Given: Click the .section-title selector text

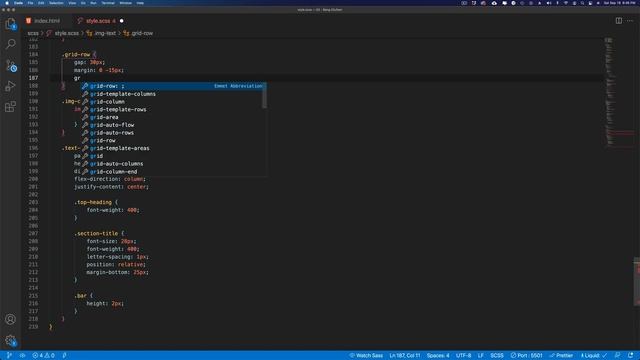Looking at the screenshot, I should click(96, 233).
